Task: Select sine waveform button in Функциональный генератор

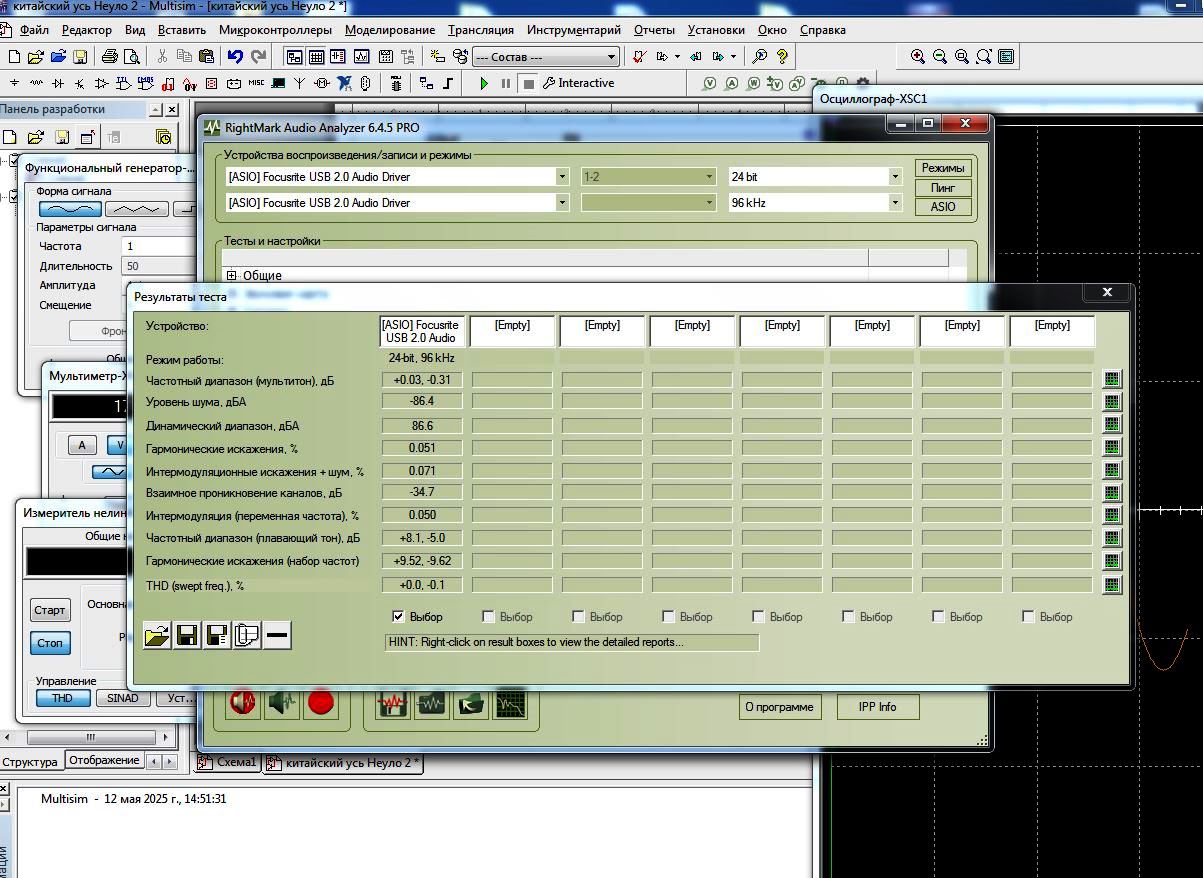Action: pyautogui.click(x=70, y=209)
